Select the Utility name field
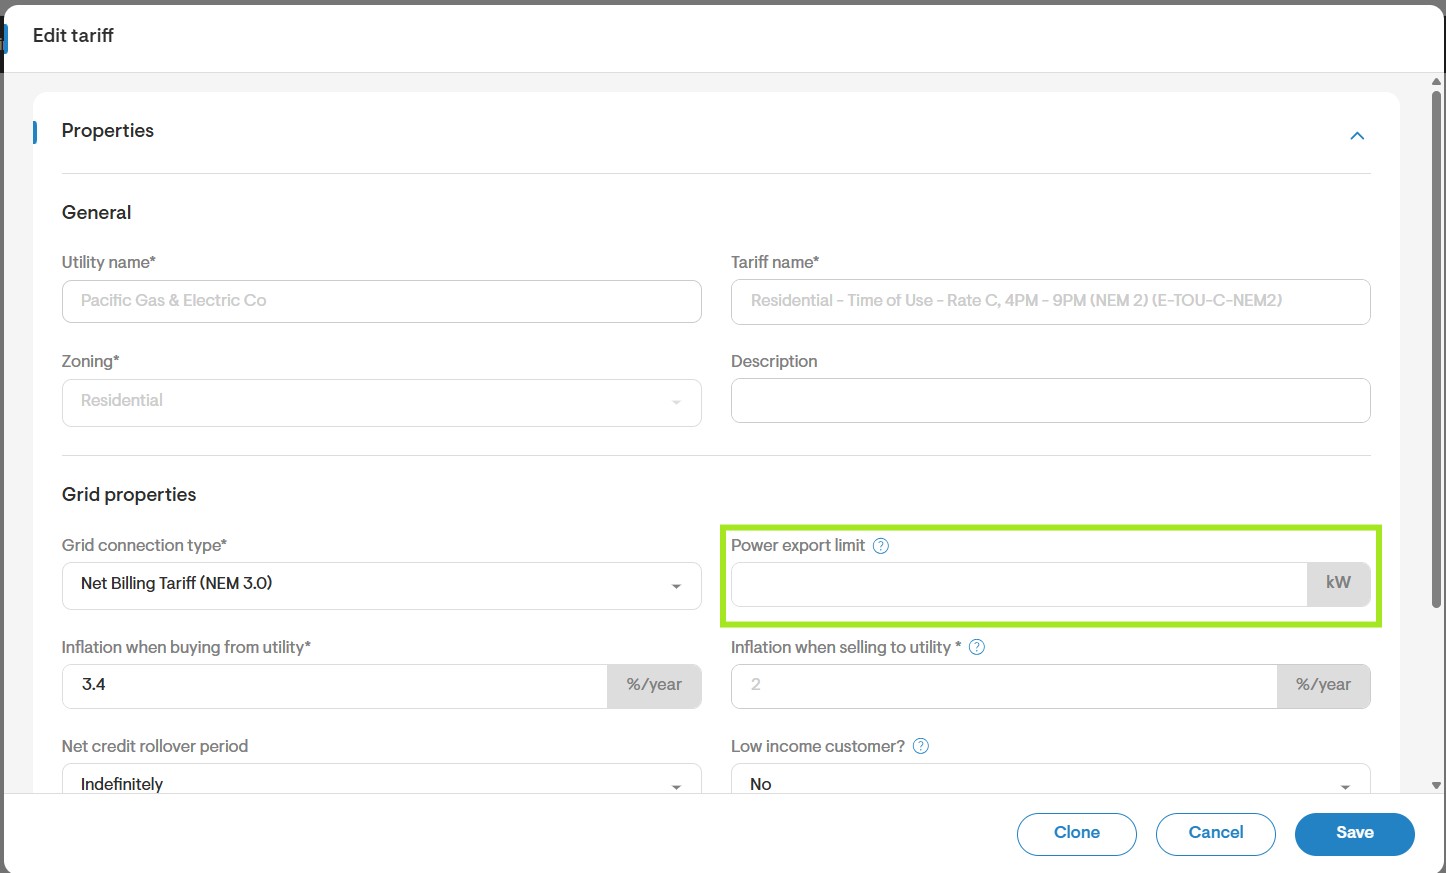 coord(381,301)
